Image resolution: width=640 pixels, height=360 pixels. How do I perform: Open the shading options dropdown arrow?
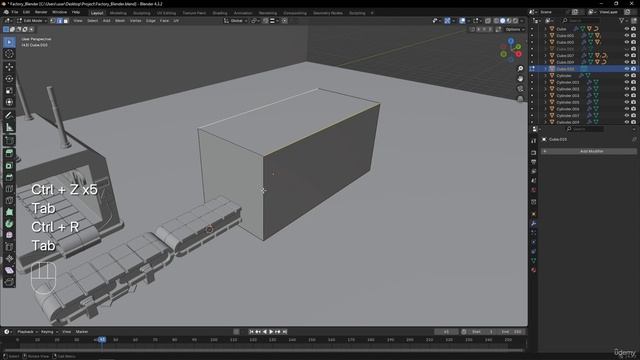[522, 20]
